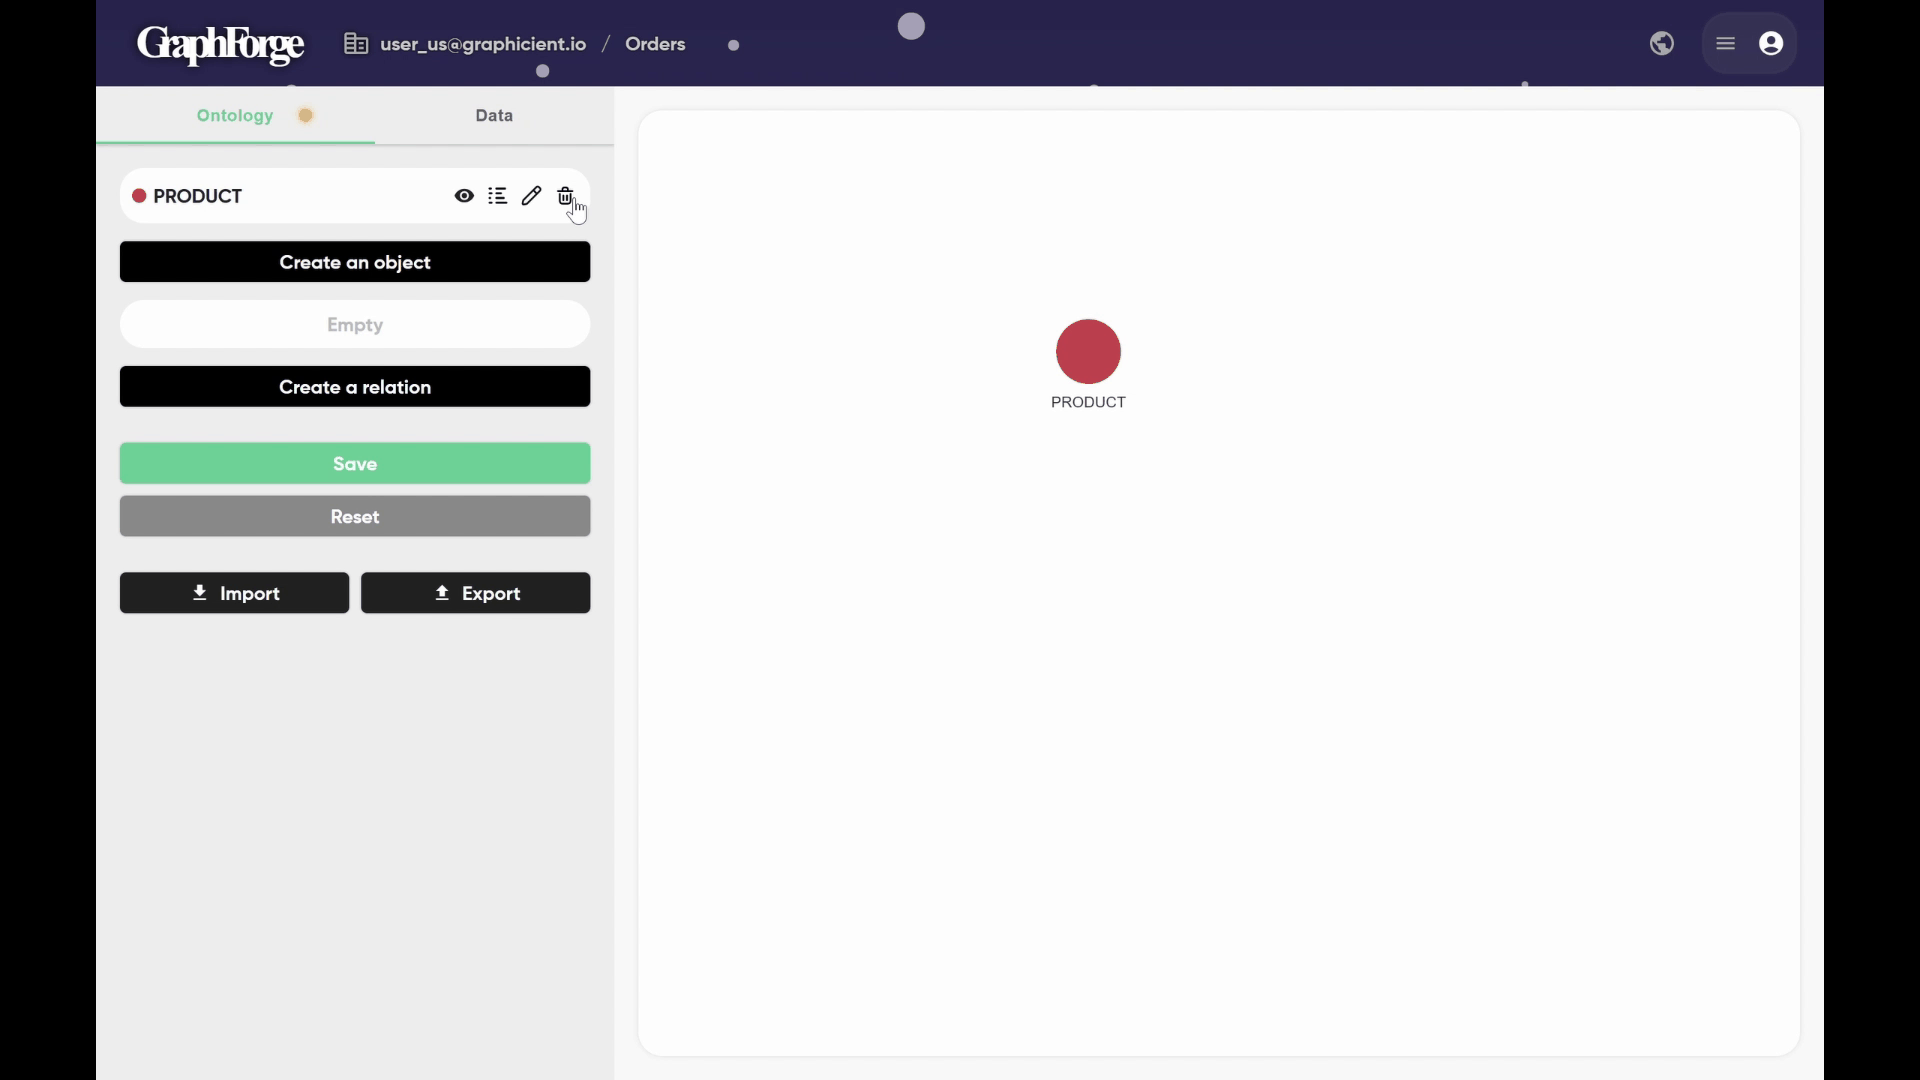Reset the ontology changes

[355, 517]
